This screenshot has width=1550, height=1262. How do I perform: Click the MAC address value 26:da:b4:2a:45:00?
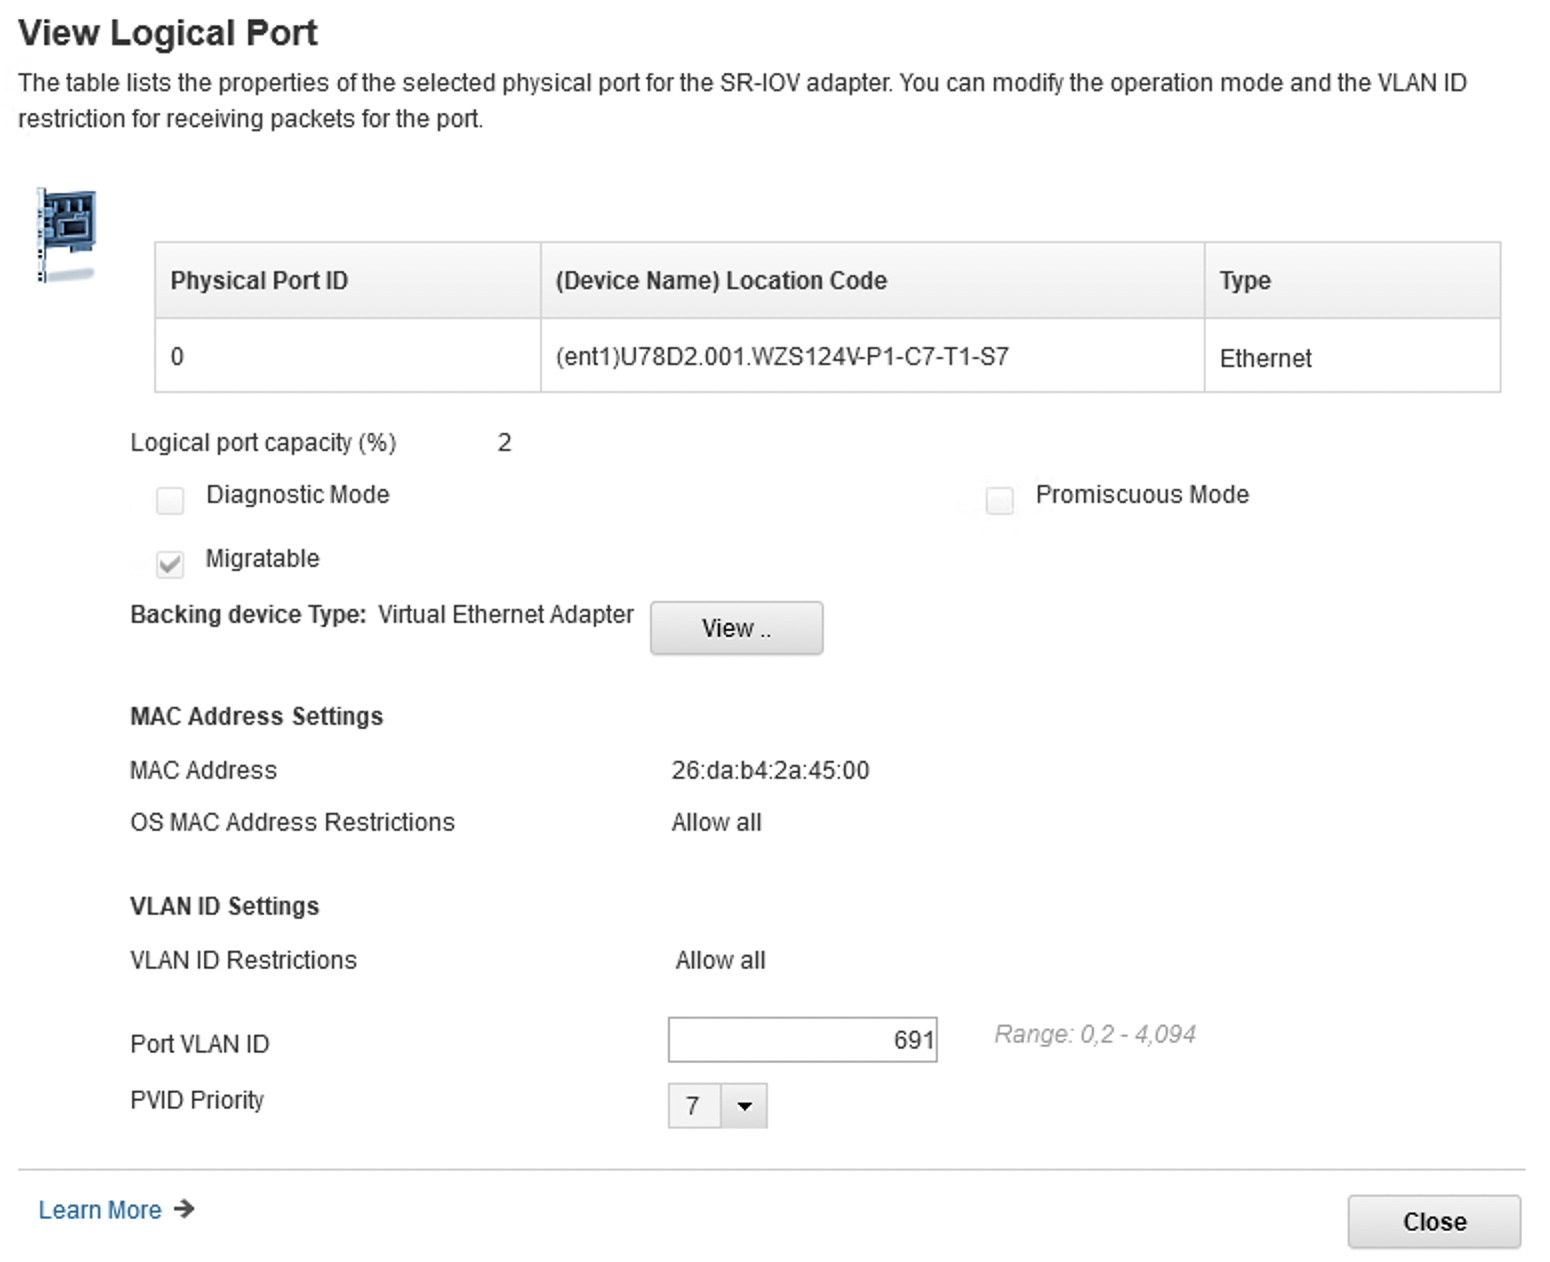click(x=770, y=770)
